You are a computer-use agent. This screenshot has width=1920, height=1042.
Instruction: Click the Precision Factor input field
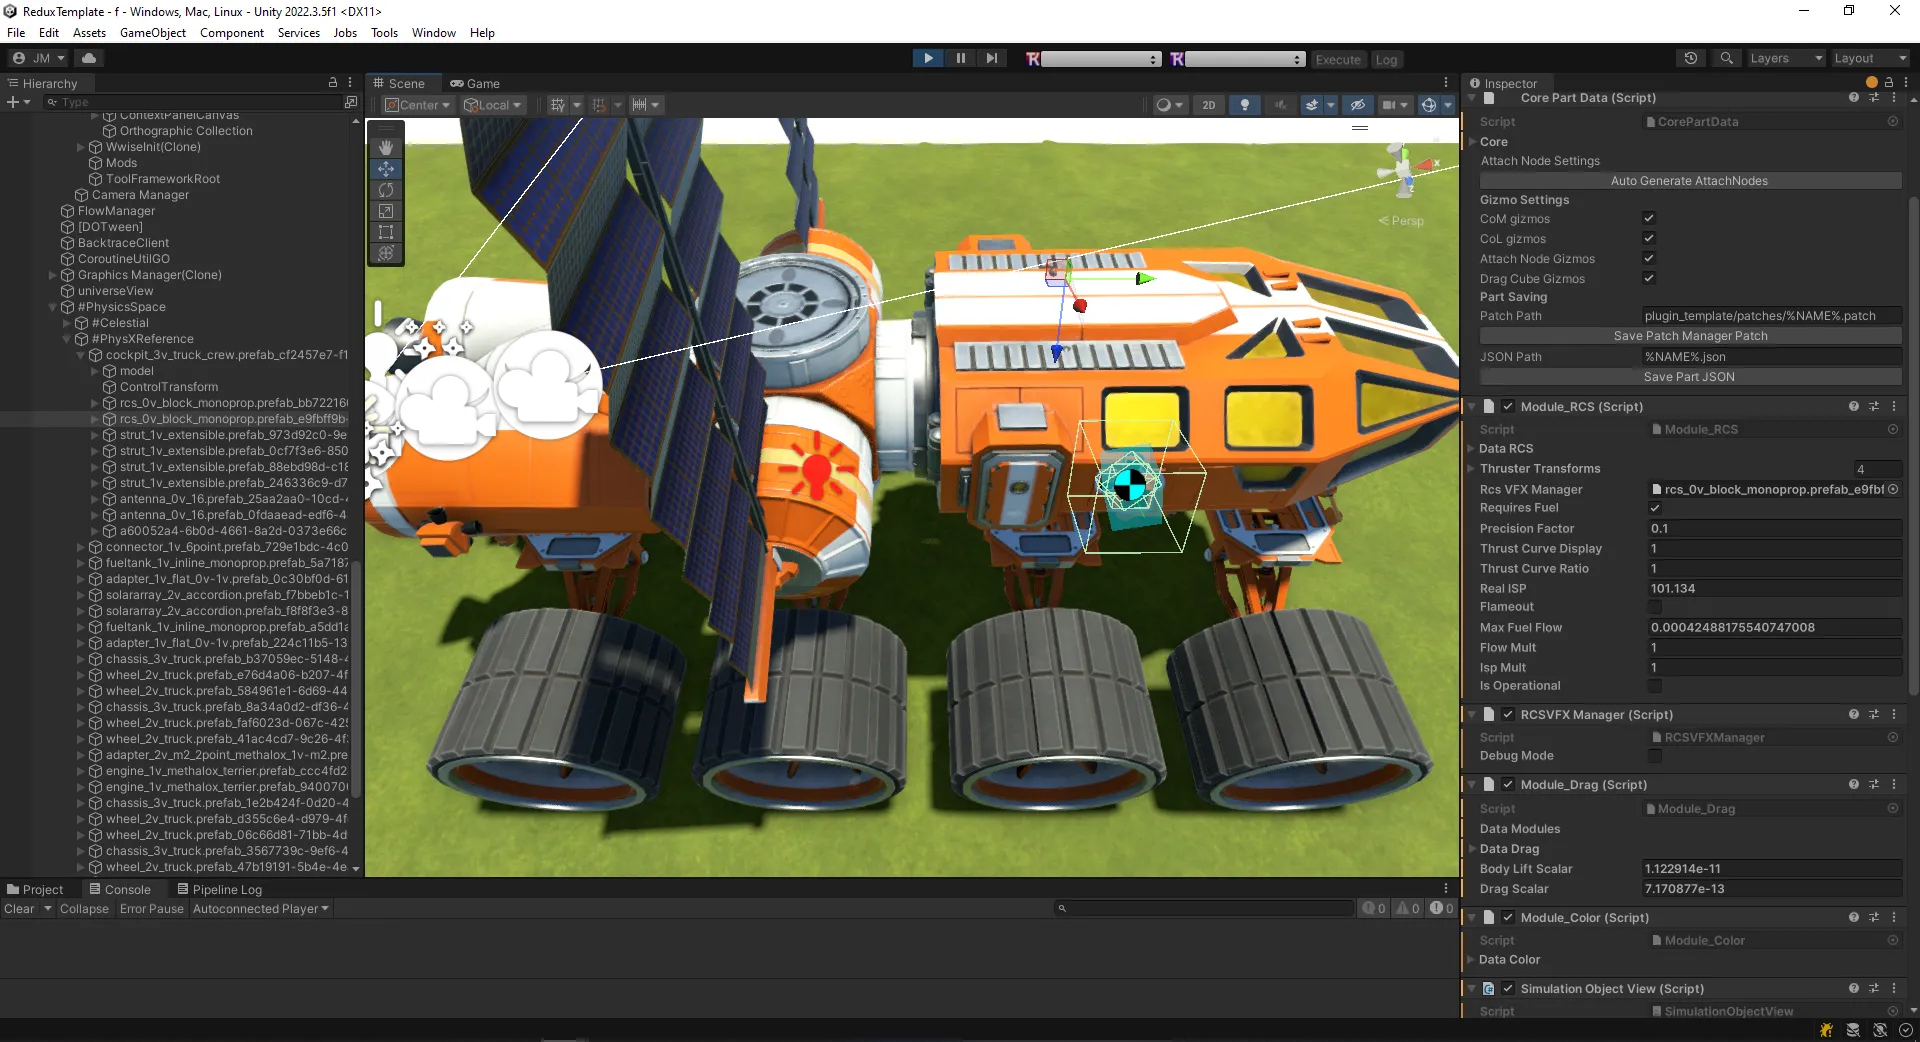click(x=1775, y=529)
